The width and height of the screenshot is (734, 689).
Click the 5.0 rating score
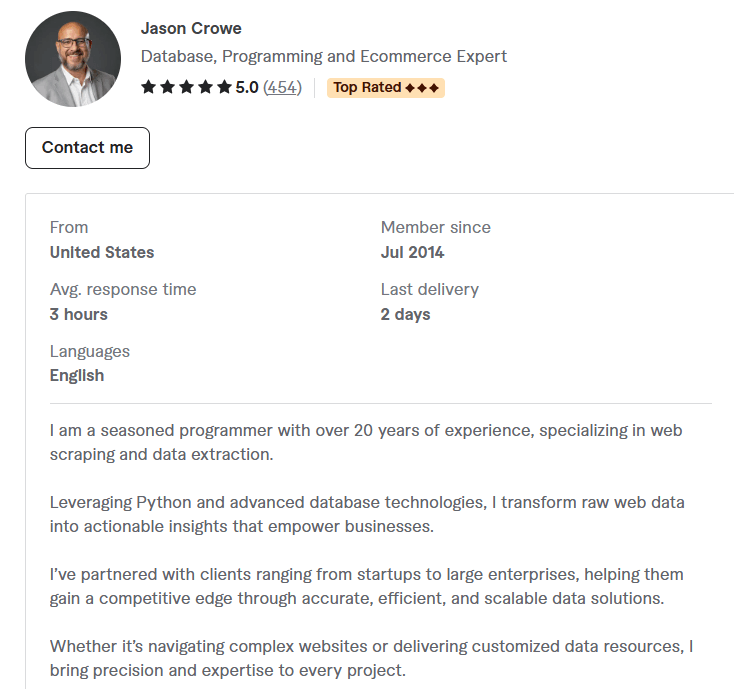click(x=247, y=88)
